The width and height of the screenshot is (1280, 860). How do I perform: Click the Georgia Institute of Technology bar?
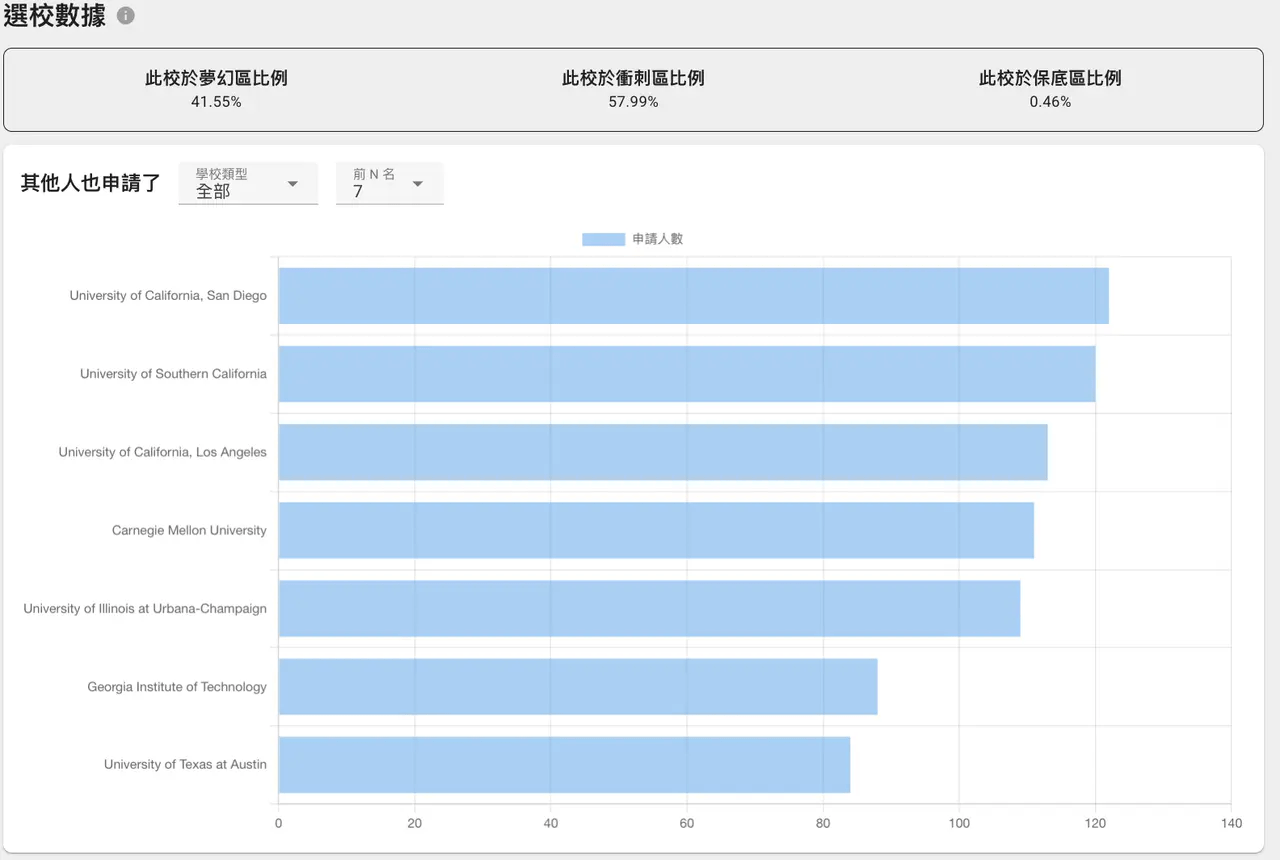coord(578,686)
